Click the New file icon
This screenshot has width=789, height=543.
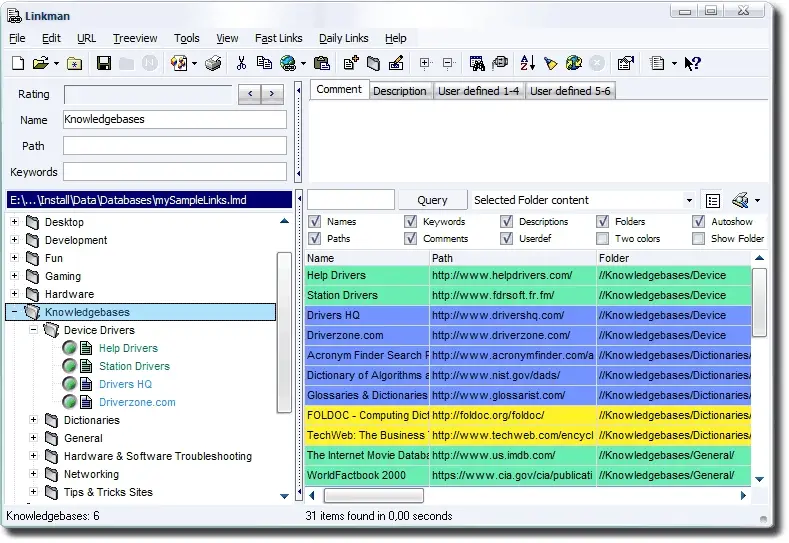[x=18, y=63]
